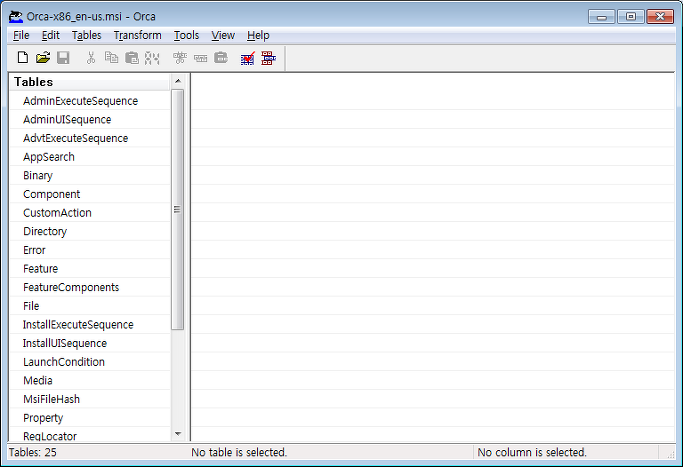The height and width of the screenshot is (467, 683).
Task: Open the Transform menu
Action: pyautogui.click(x=138, y=35)
